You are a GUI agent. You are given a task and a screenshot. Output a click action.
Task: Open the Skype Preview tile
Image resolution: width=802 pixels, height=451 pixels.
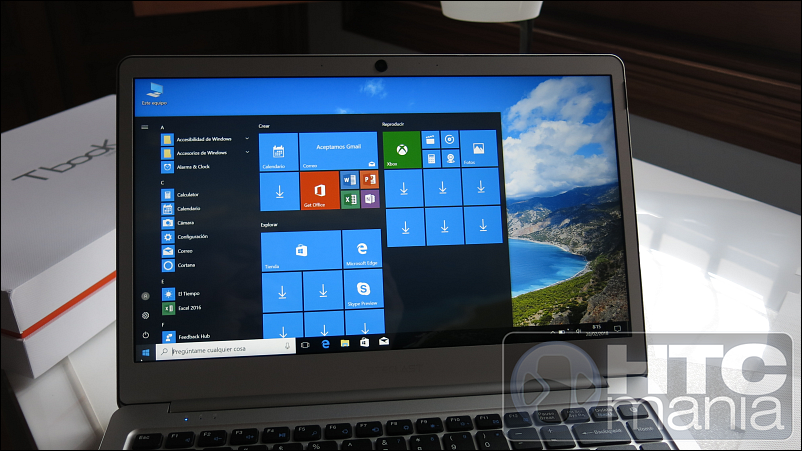364,289
